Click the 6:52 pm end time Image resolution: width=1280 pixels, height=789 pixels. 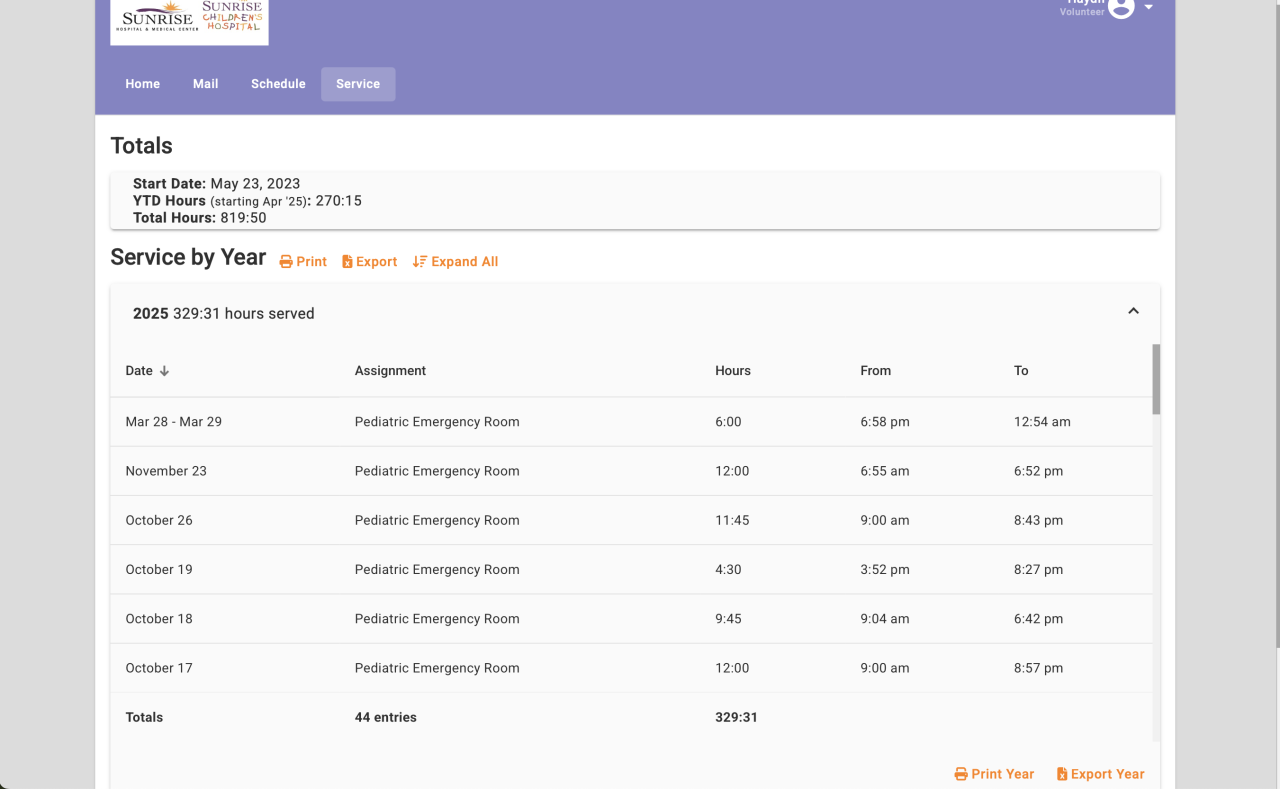click(1038, 471)
